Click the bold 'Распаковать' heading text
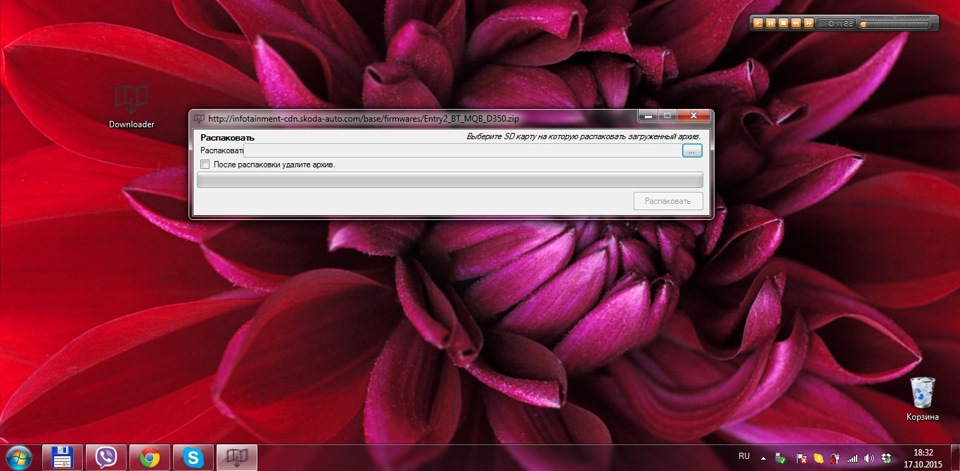The height and width of the screenshot is (471, 960). pos(227,138)
